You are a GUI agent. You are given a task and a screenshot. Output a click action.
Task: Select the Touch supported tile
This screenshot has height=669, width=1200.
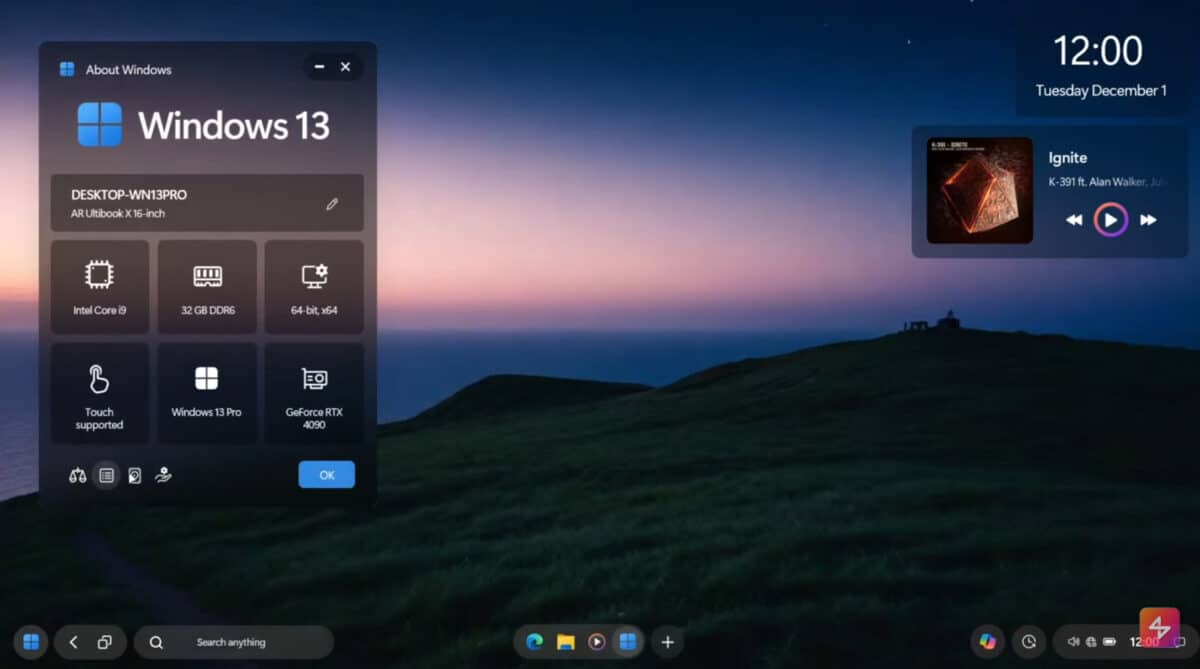coord(100,393)
